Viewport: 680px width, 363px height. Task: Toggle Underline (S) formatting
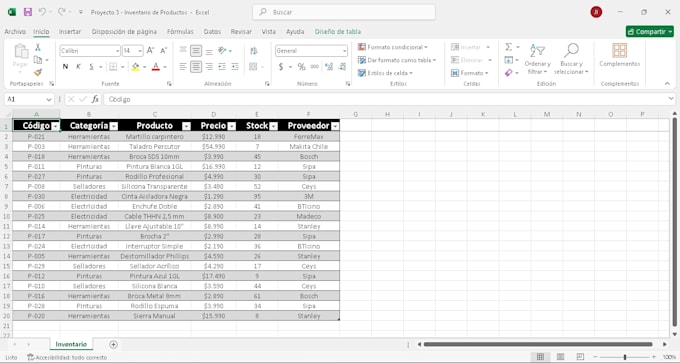[92, 67]
